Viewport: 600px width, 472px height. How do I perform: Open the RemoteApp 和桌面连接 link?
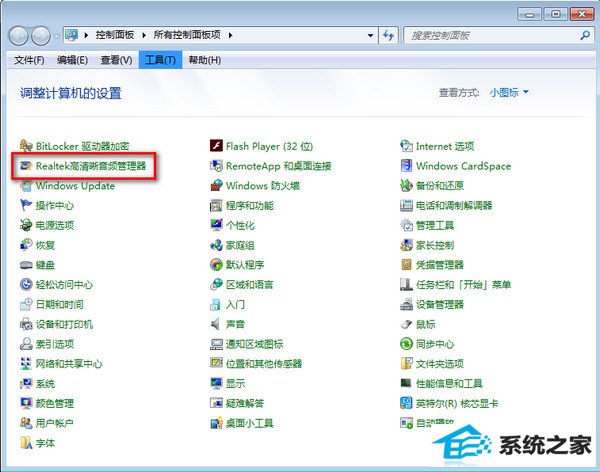(279, 166)
